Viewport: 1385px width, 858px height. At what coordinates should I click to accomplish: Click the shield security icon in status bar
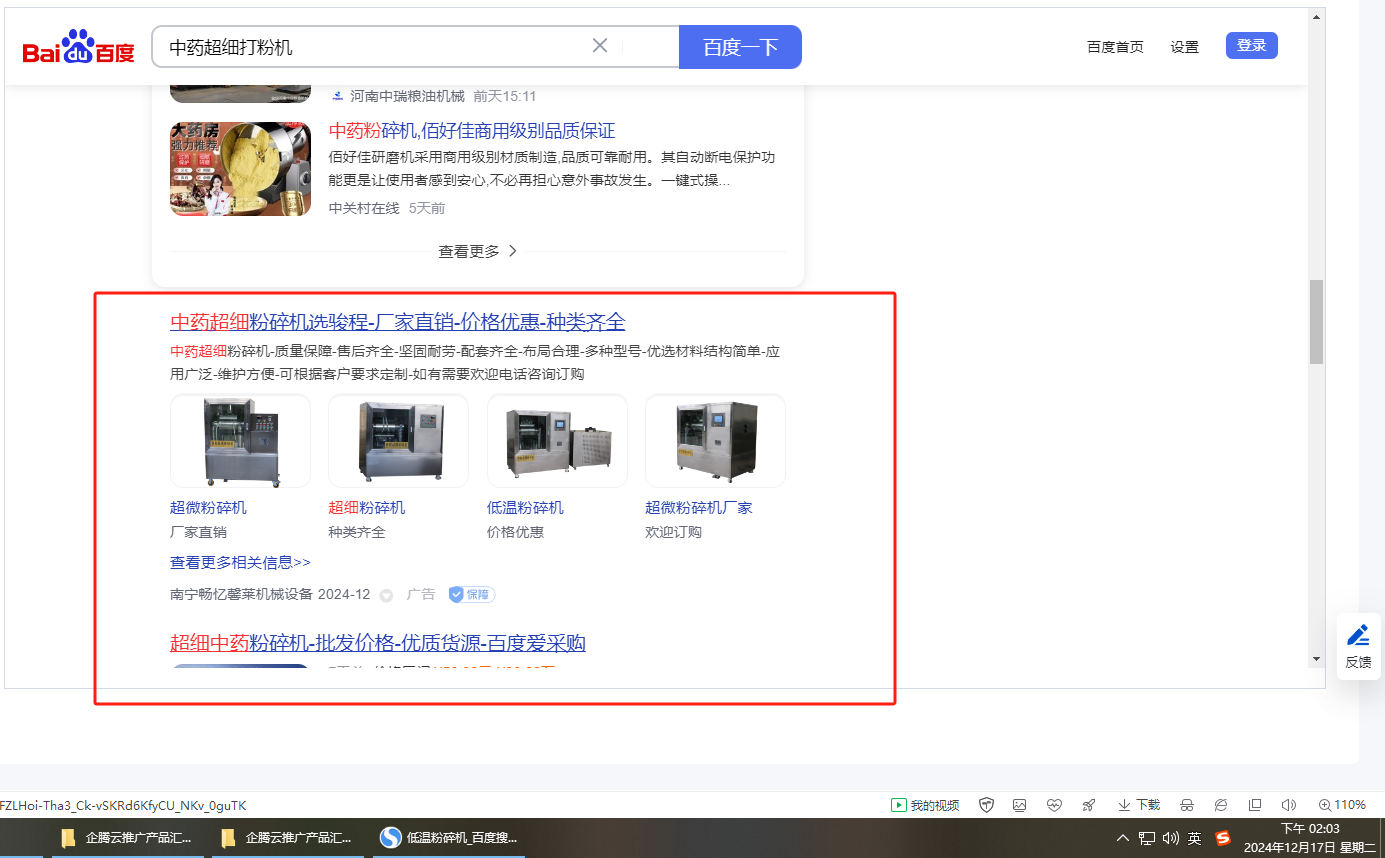pos(986,805)
